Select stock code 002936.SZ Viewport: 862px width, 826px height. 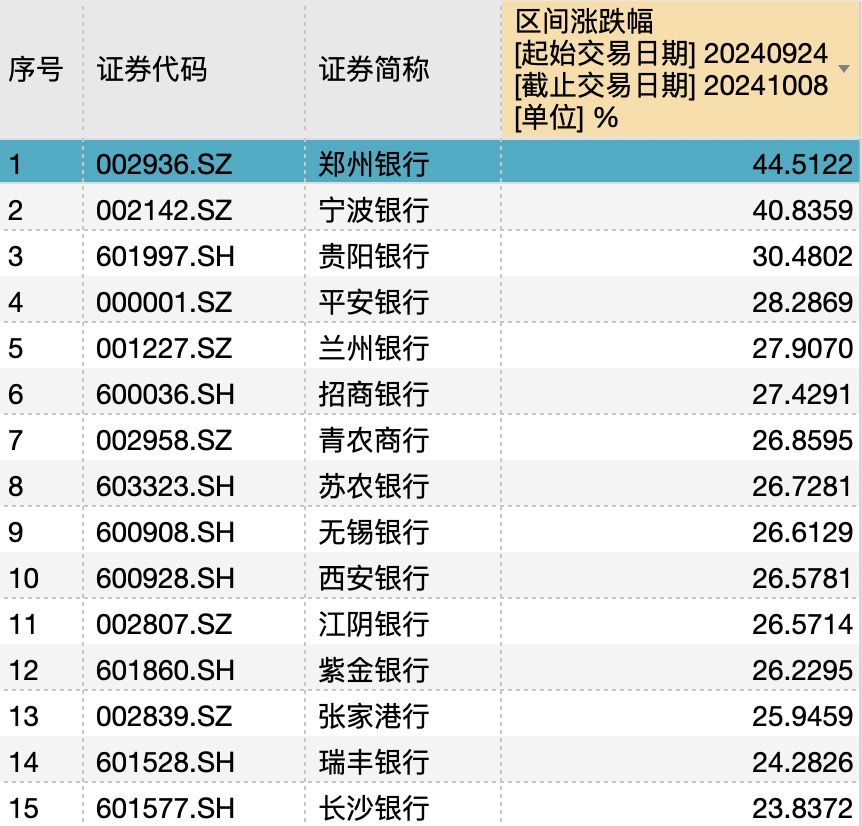[x=164, y=164]
